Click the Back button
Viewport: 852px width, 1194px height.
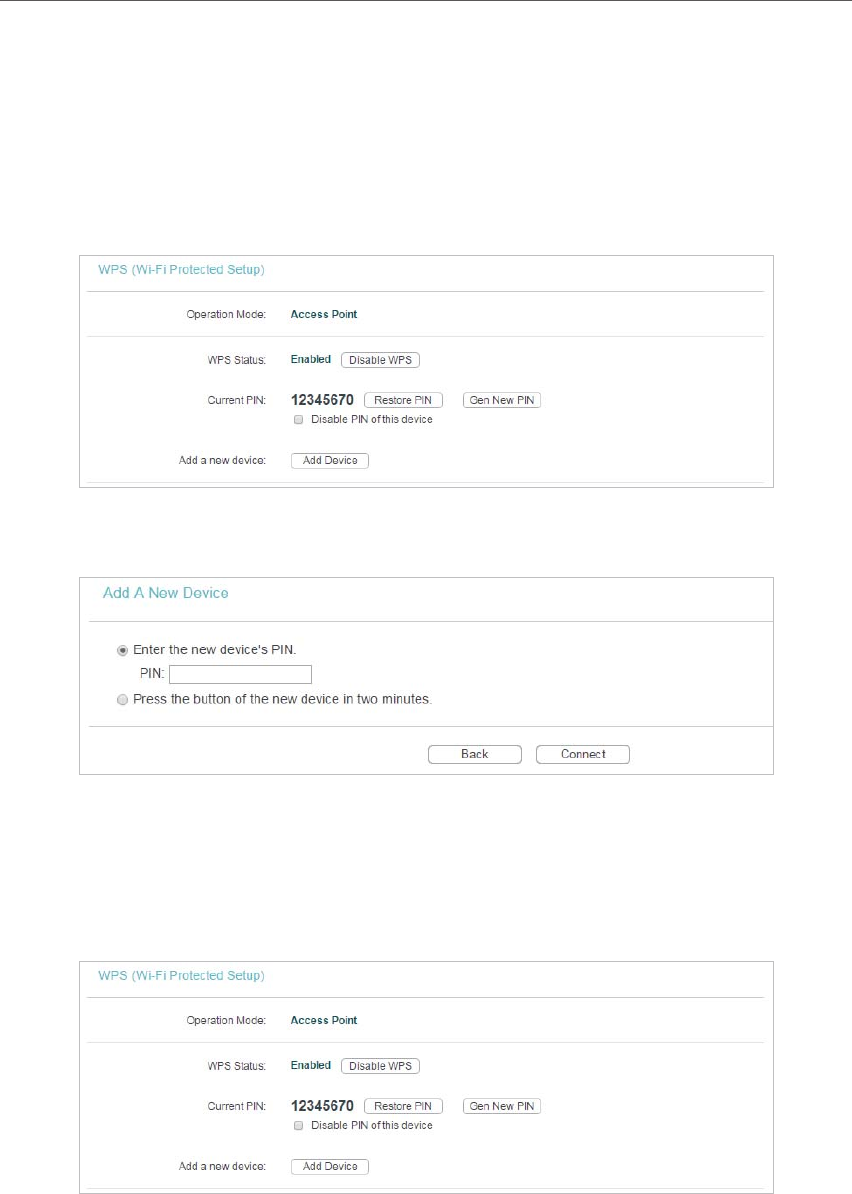474,755
